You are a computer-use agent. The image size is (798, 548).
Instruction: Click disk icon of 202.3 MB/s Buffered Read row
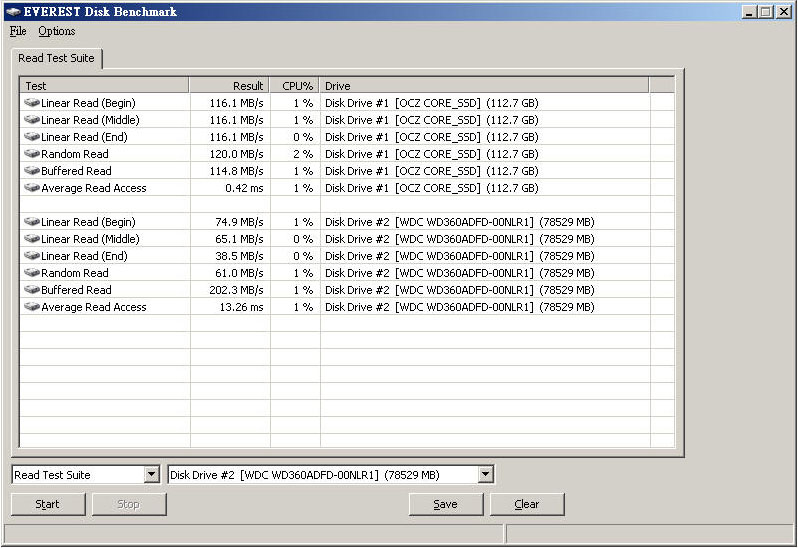[31, 290]
